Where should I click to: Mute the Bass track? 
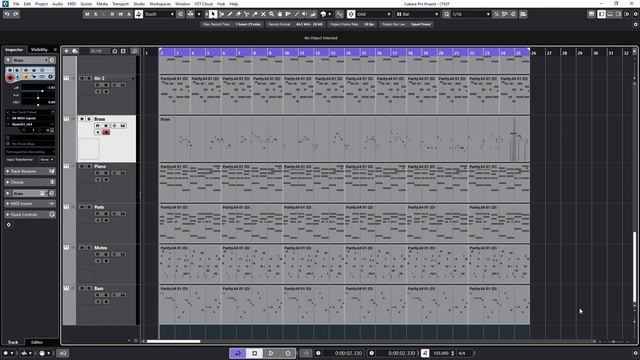(82, 288)
